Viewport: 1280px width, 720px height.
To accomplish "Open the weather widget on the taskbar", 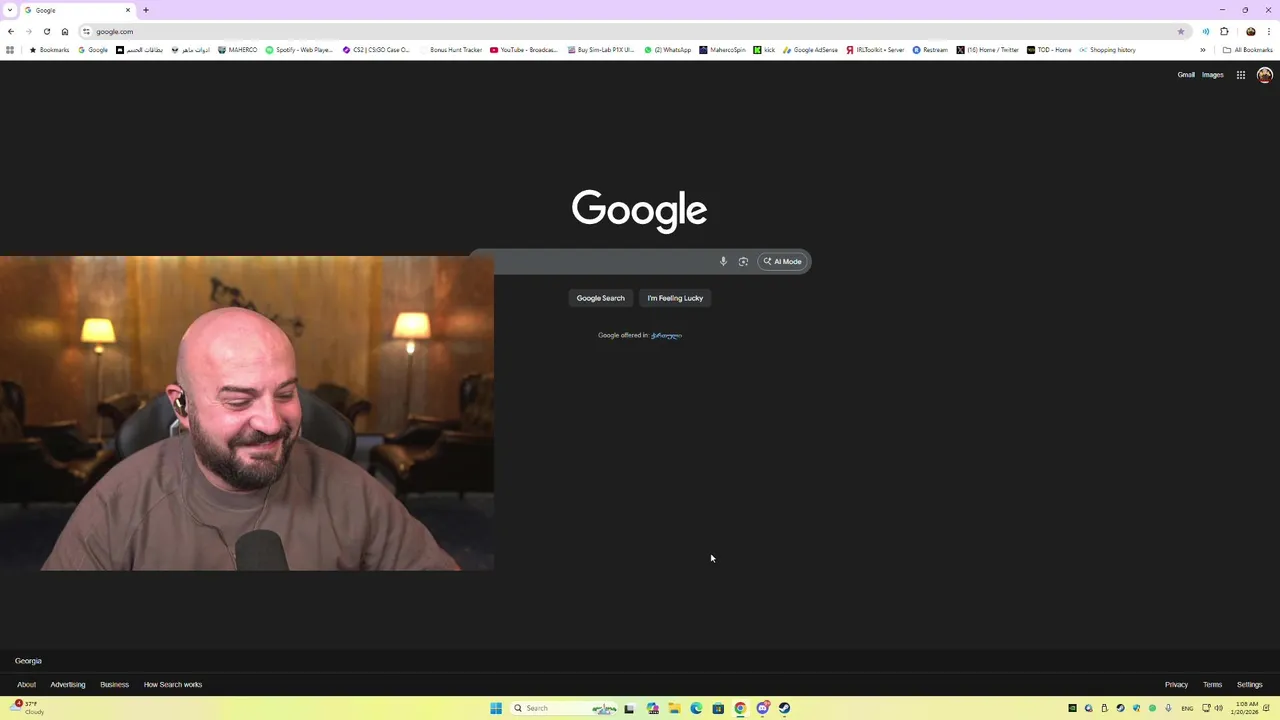I will [28, 708].
